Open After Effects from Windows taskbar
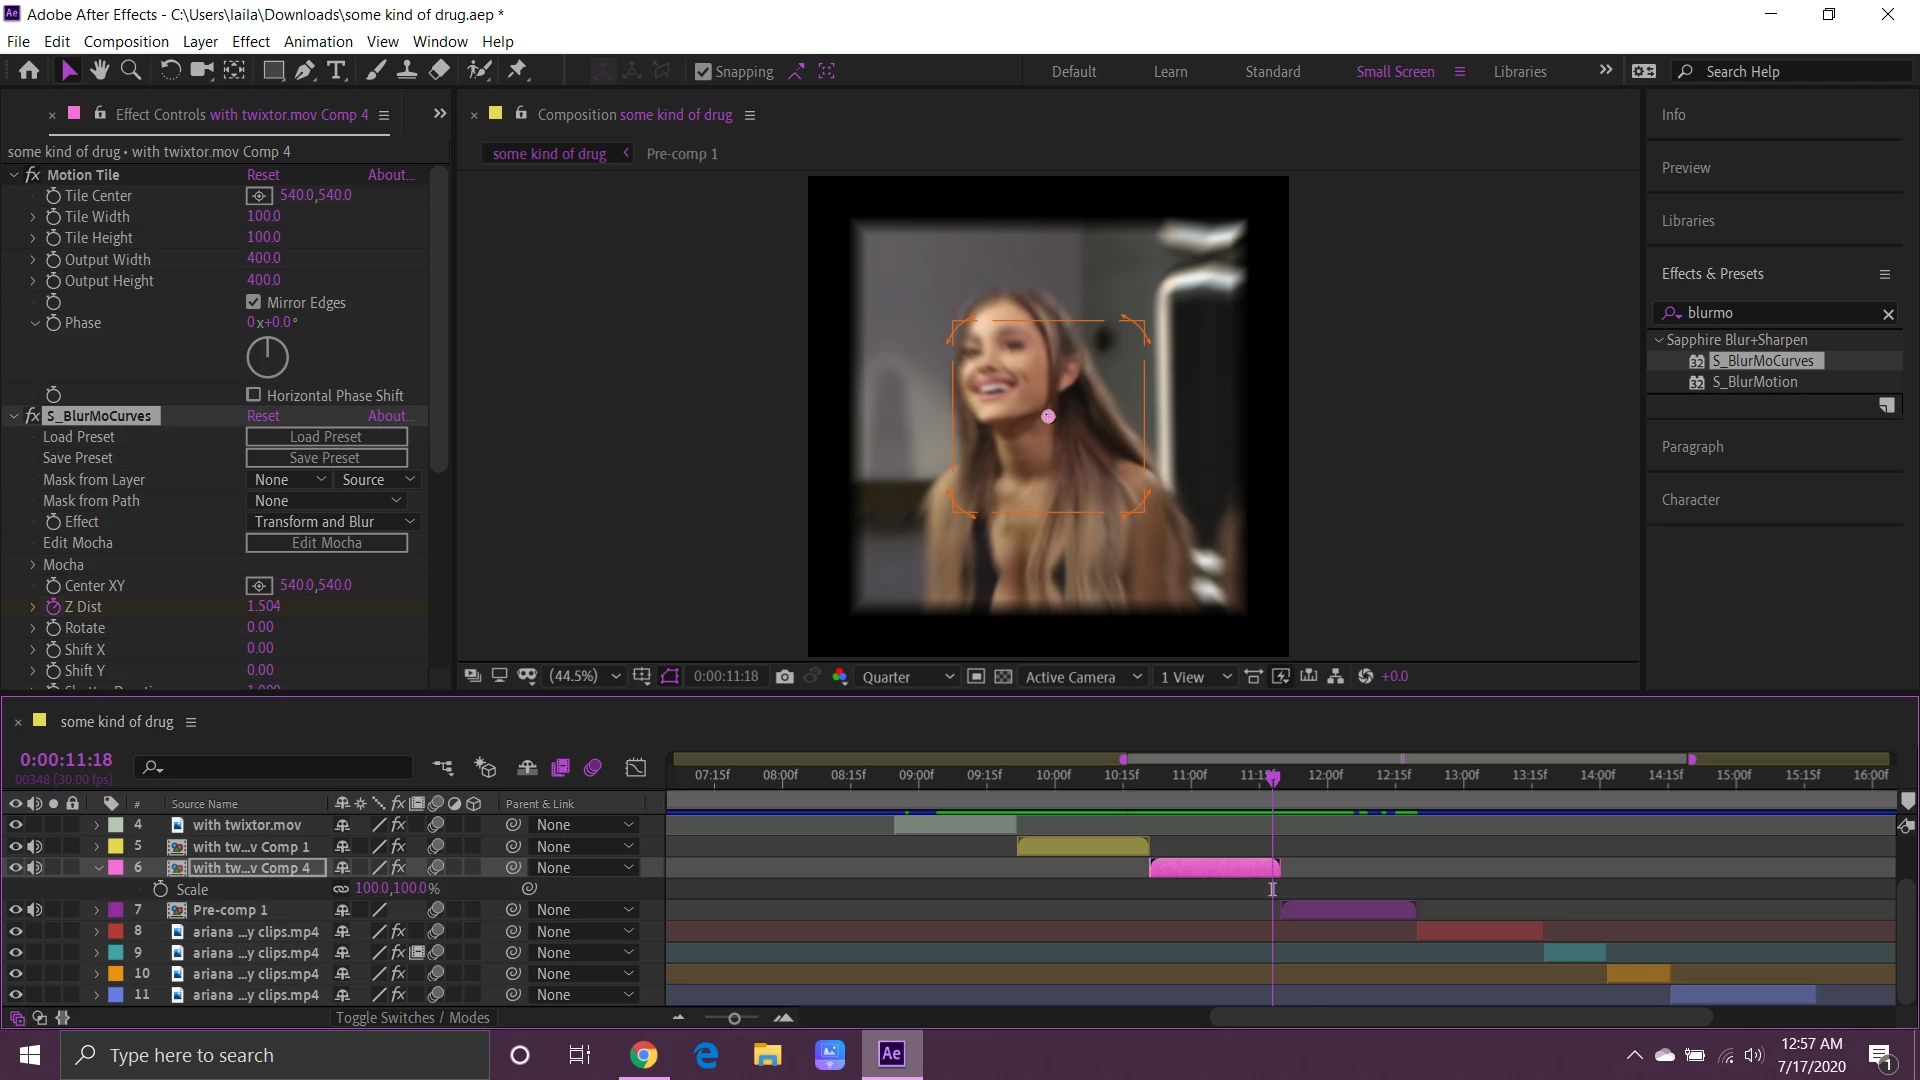1920x1080 pixels. point(891,1054)
